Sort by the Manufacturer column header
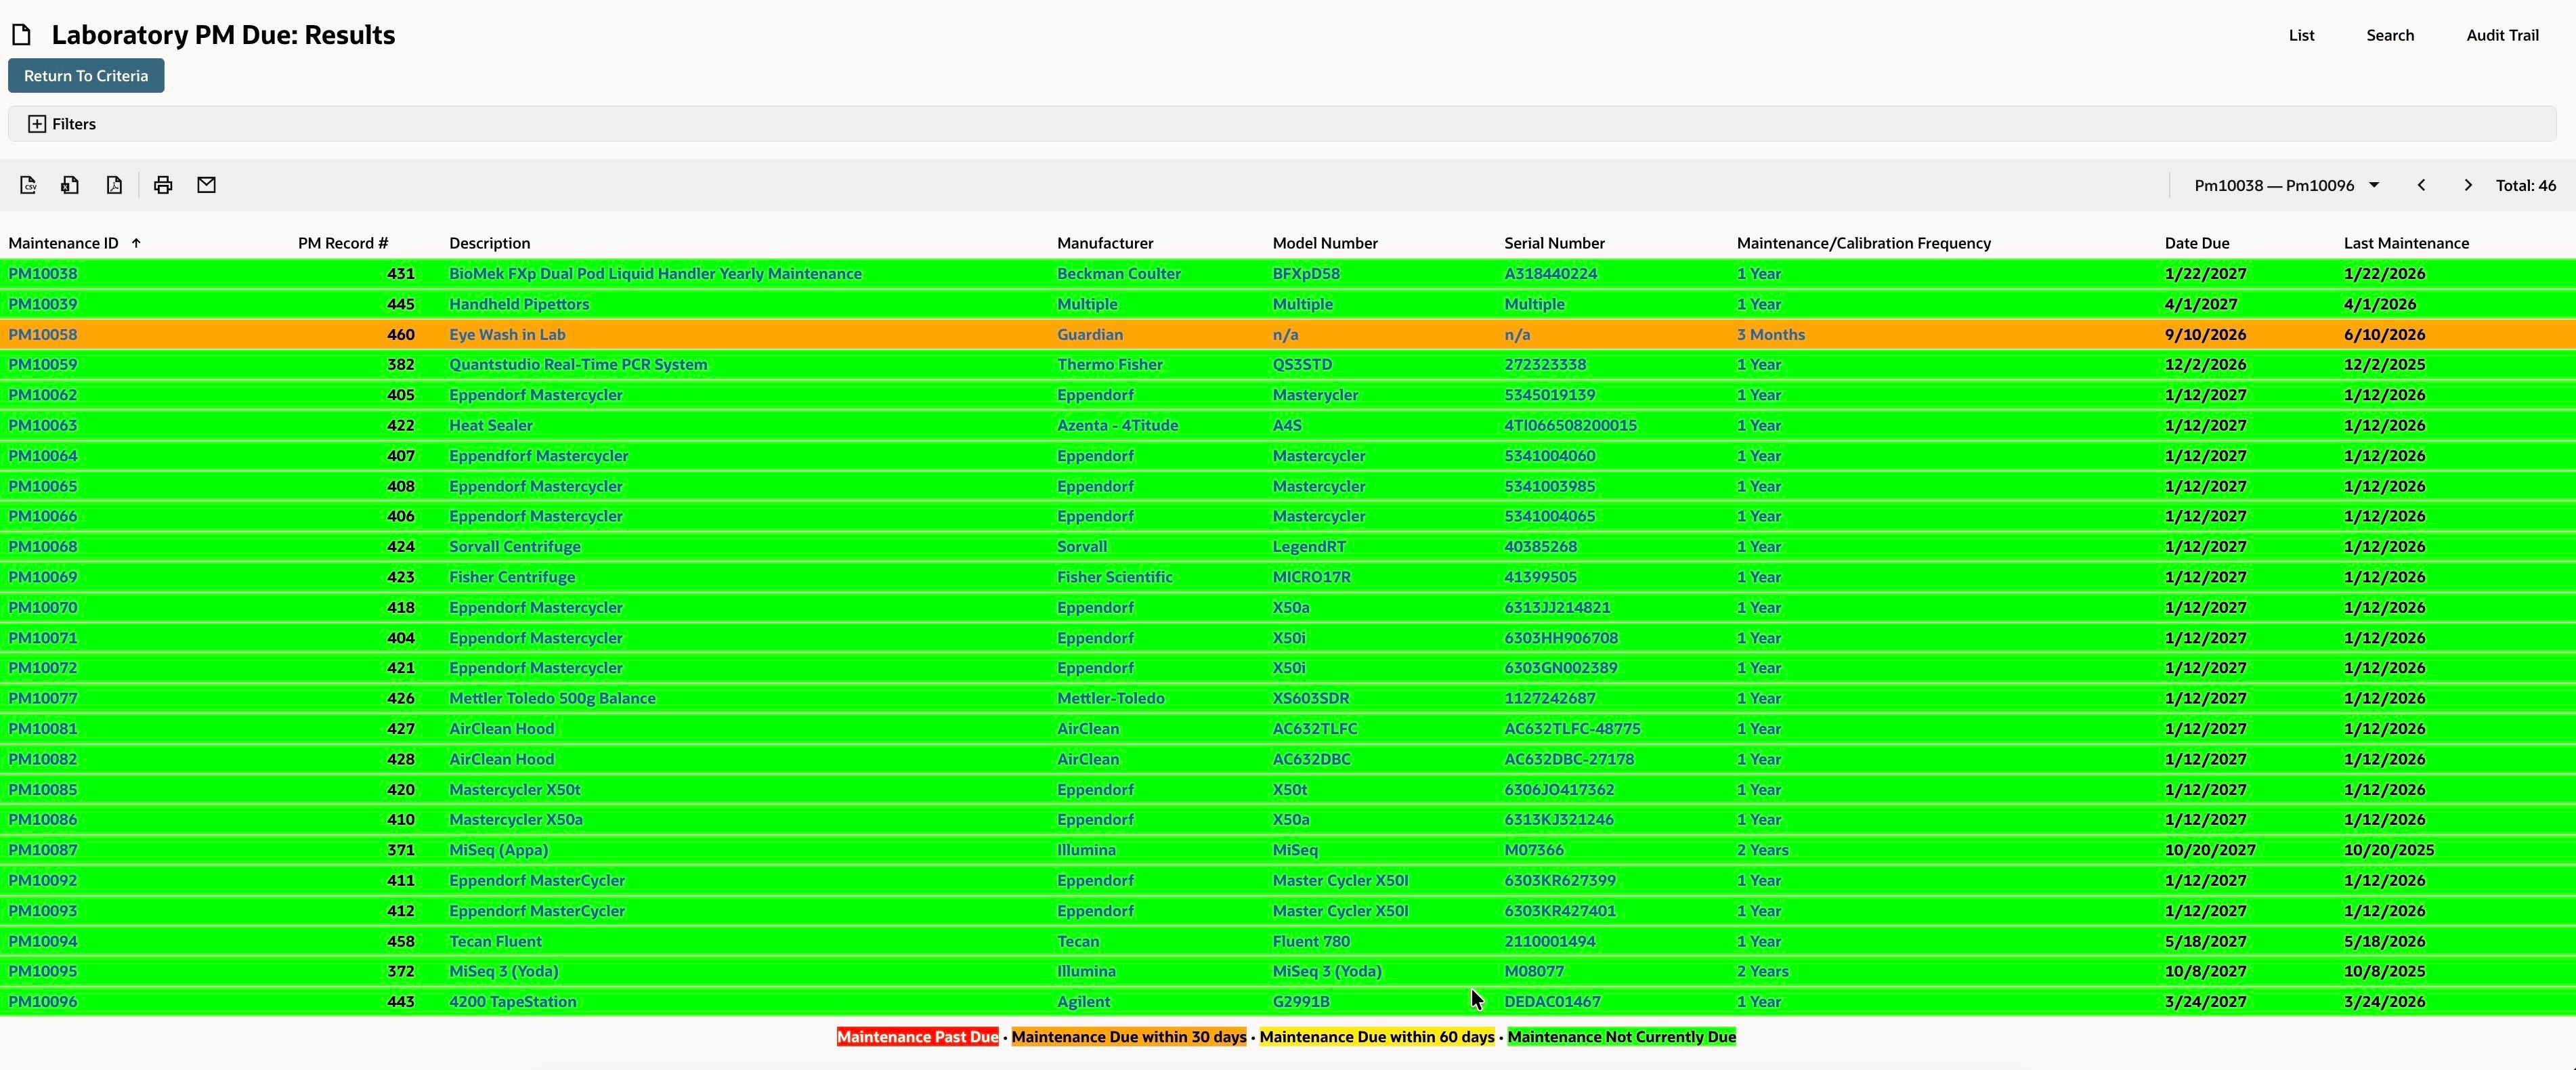This screenshot has width=2576, height=1070. click(1105, 243)
